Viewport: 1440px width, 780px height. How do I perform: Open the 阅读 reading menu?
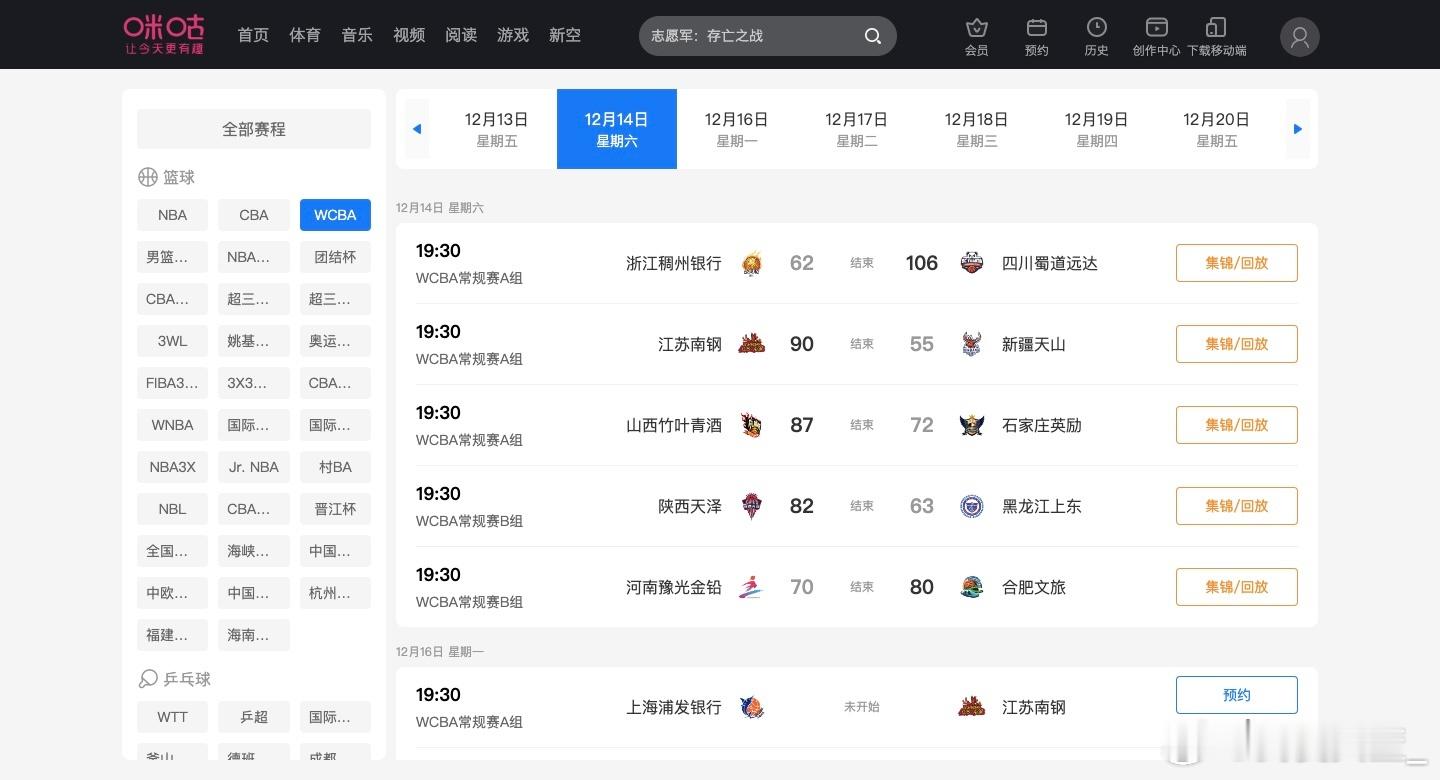point(461,35)
